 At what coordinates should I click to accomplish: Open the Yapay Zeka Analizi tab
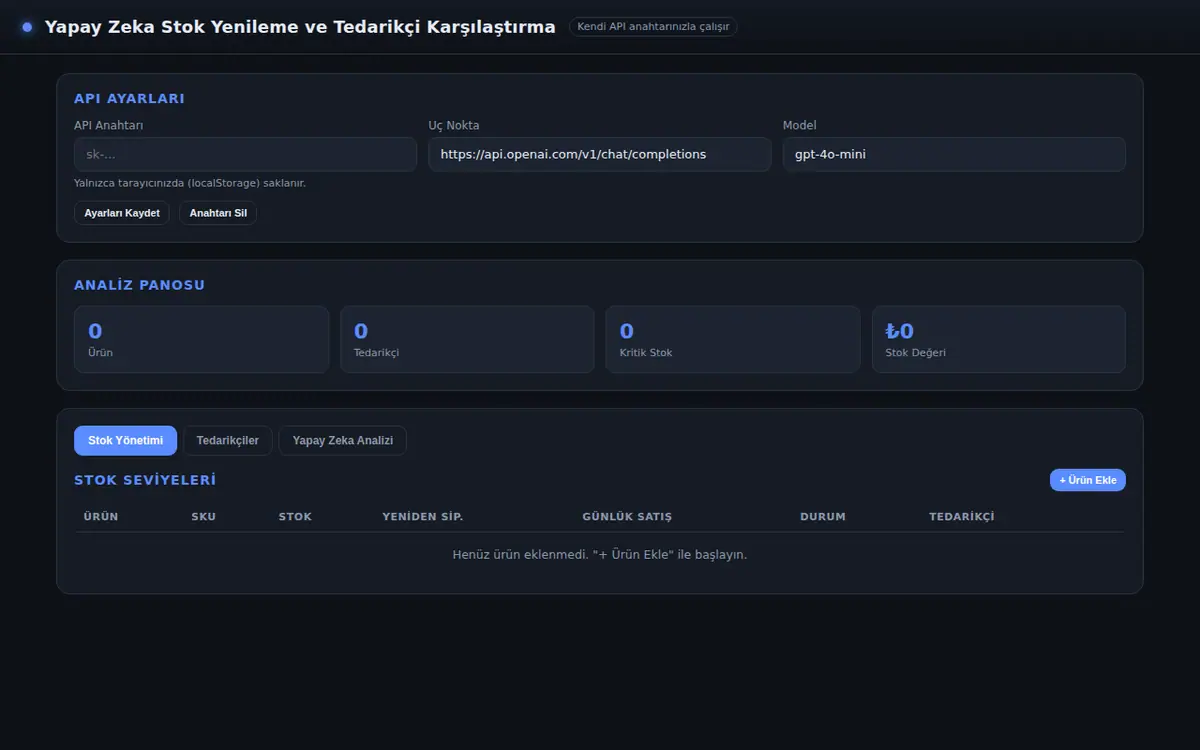point(343,441)
